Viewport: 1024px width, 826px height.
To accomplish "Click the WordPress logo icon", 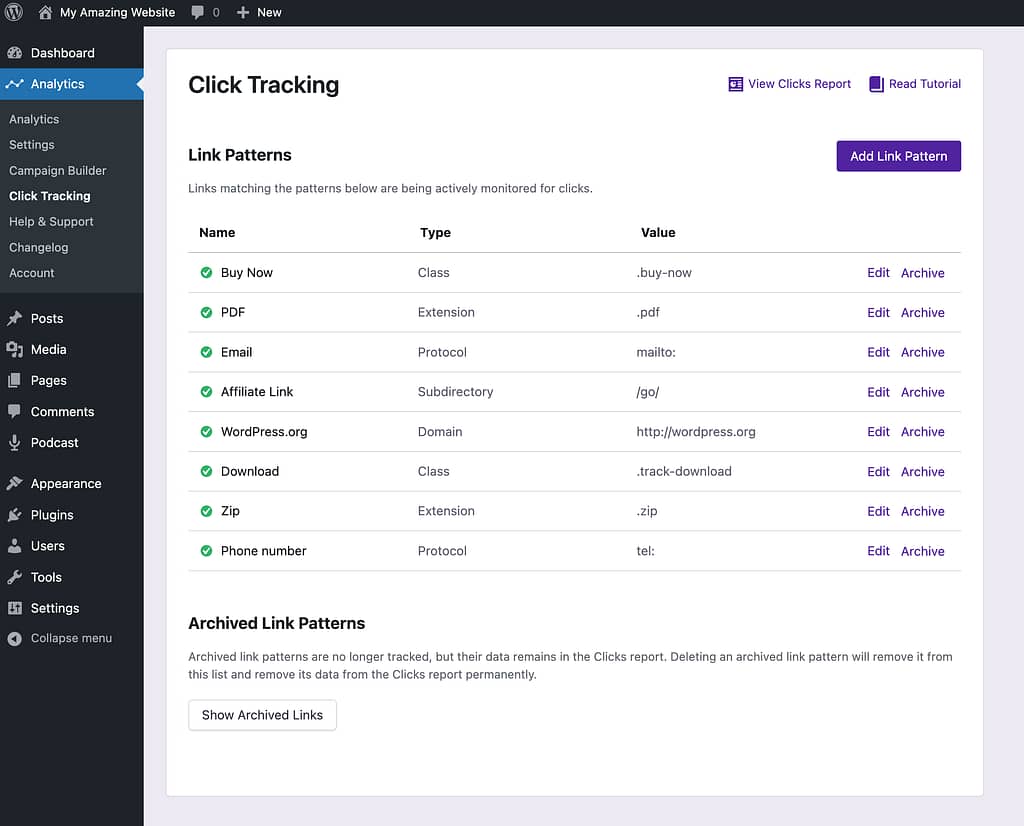I will click(x=14, y=12).
